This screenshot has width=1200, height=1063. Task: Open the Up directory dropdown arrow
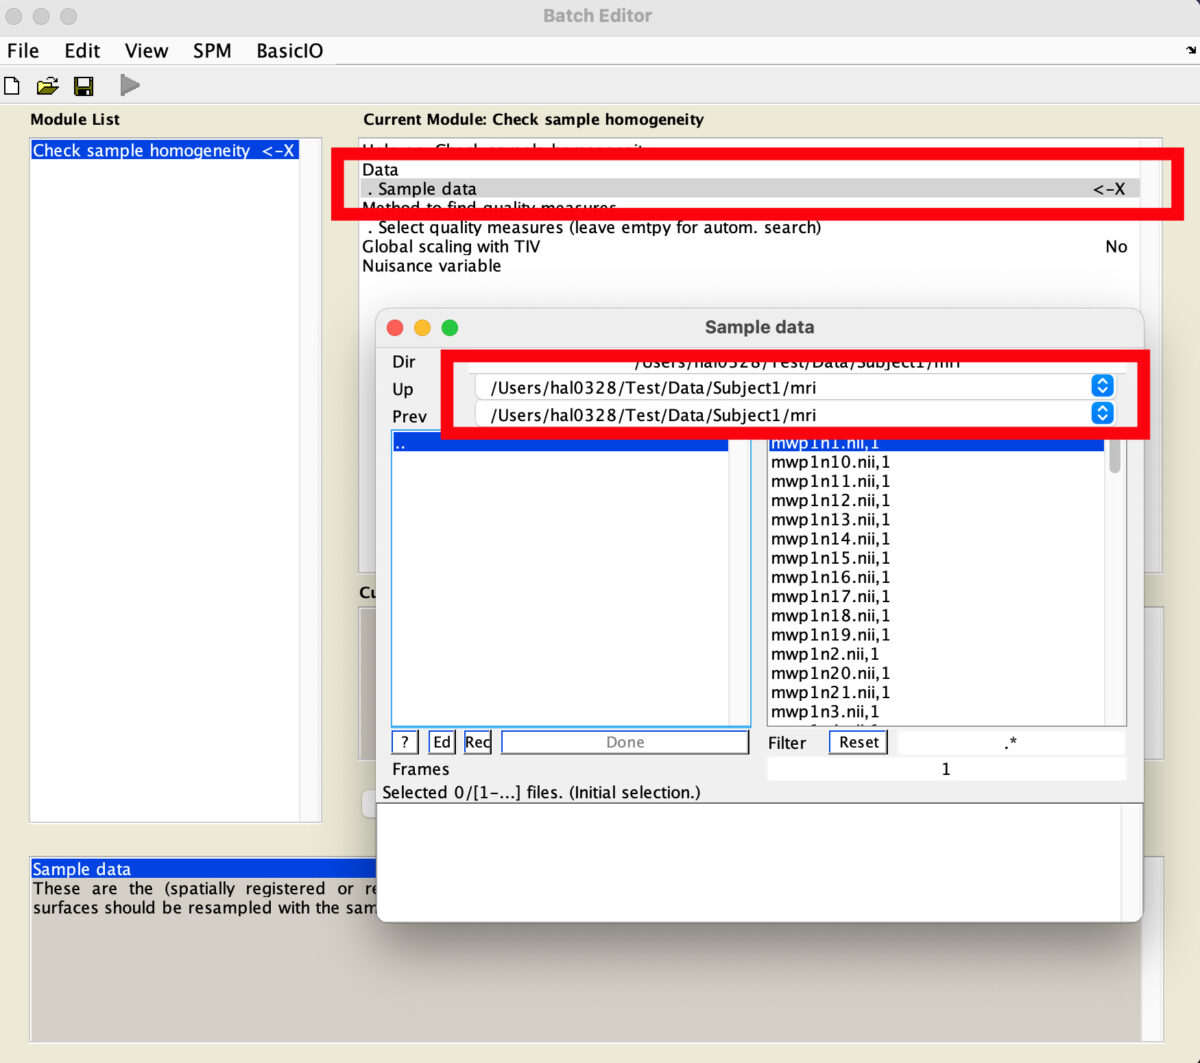click(x=1102, y=386)
